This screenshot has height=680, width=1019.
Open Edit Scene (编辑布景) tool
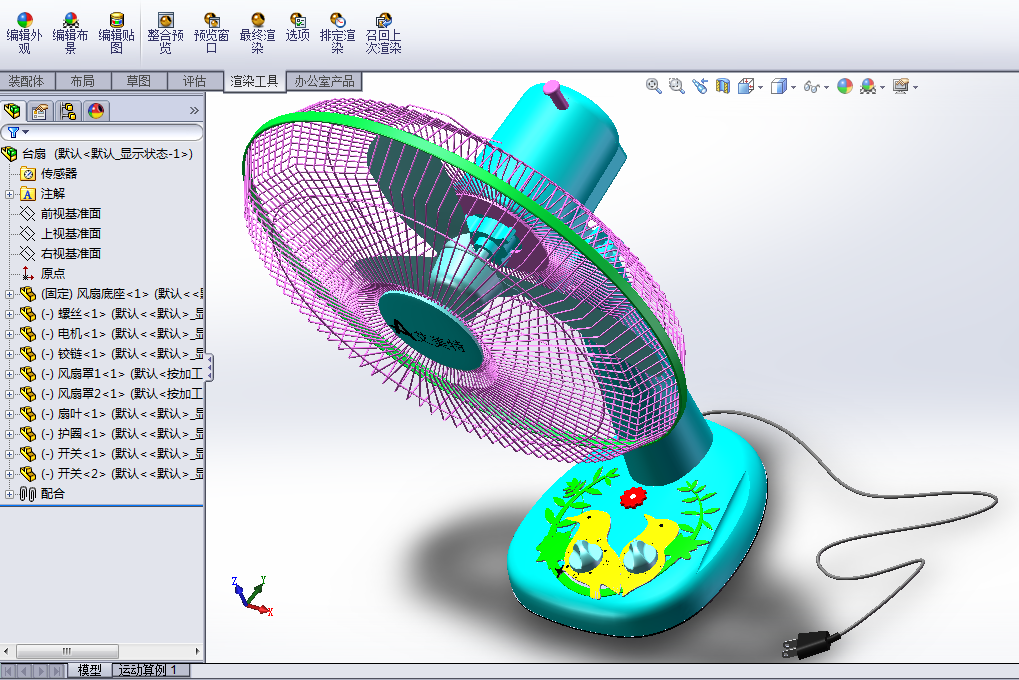tap(70, 33)
